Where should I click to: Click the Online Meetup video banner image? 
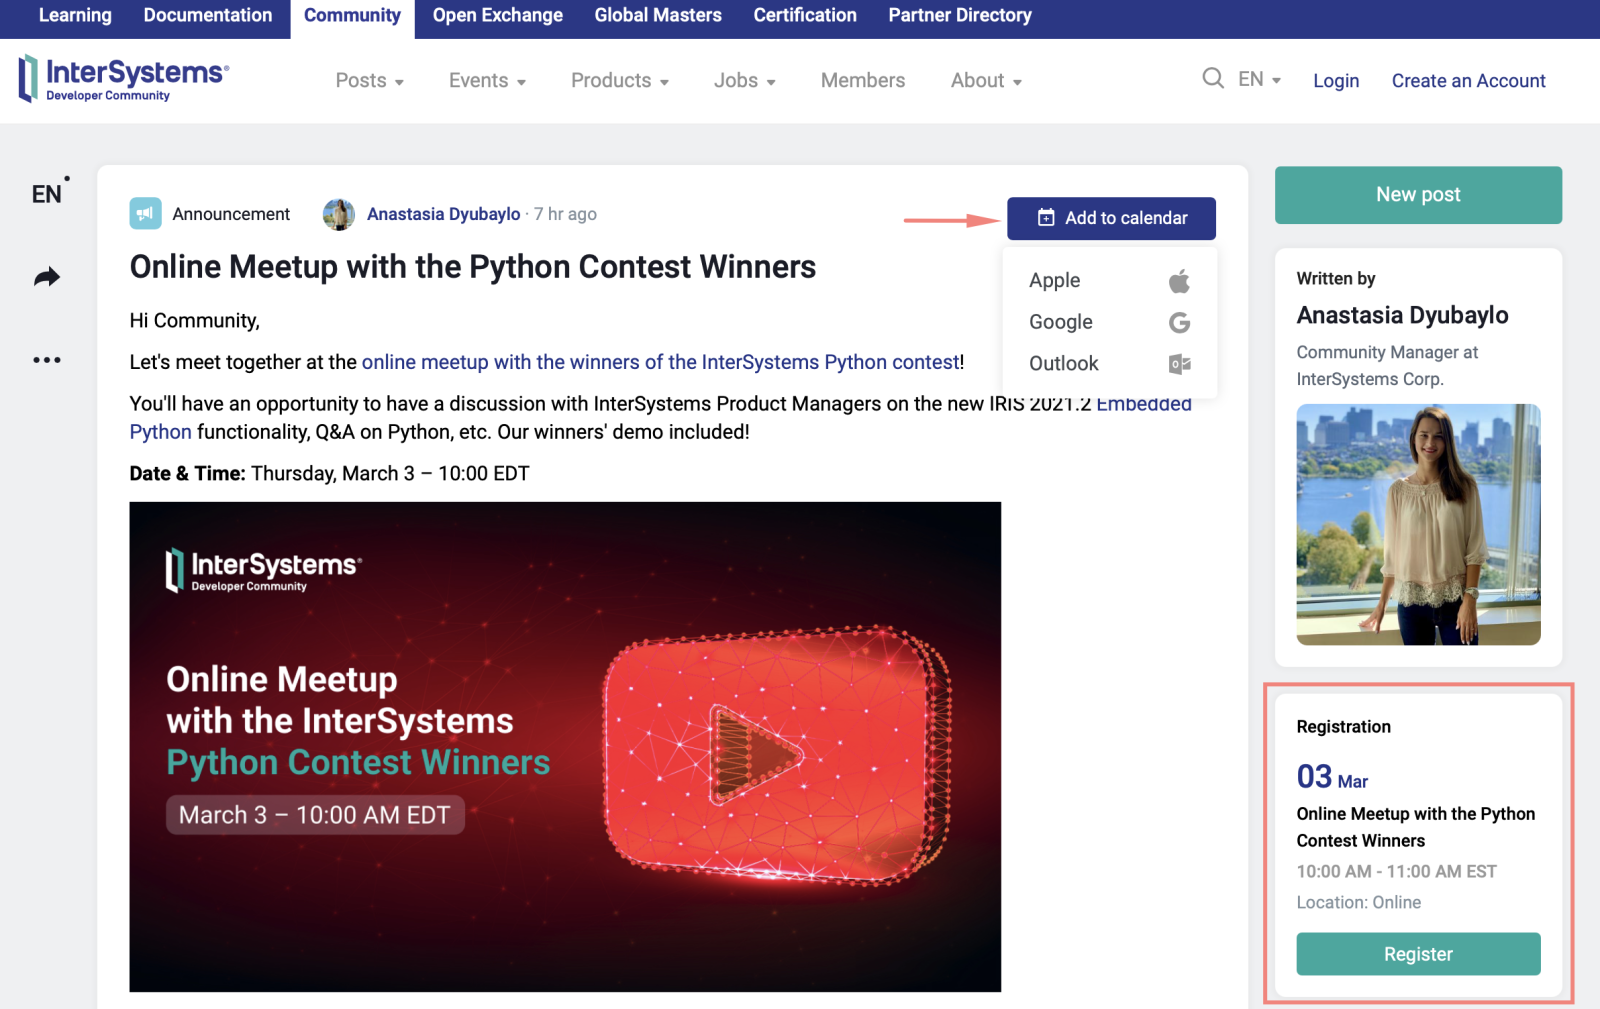[x=565, y=746]
